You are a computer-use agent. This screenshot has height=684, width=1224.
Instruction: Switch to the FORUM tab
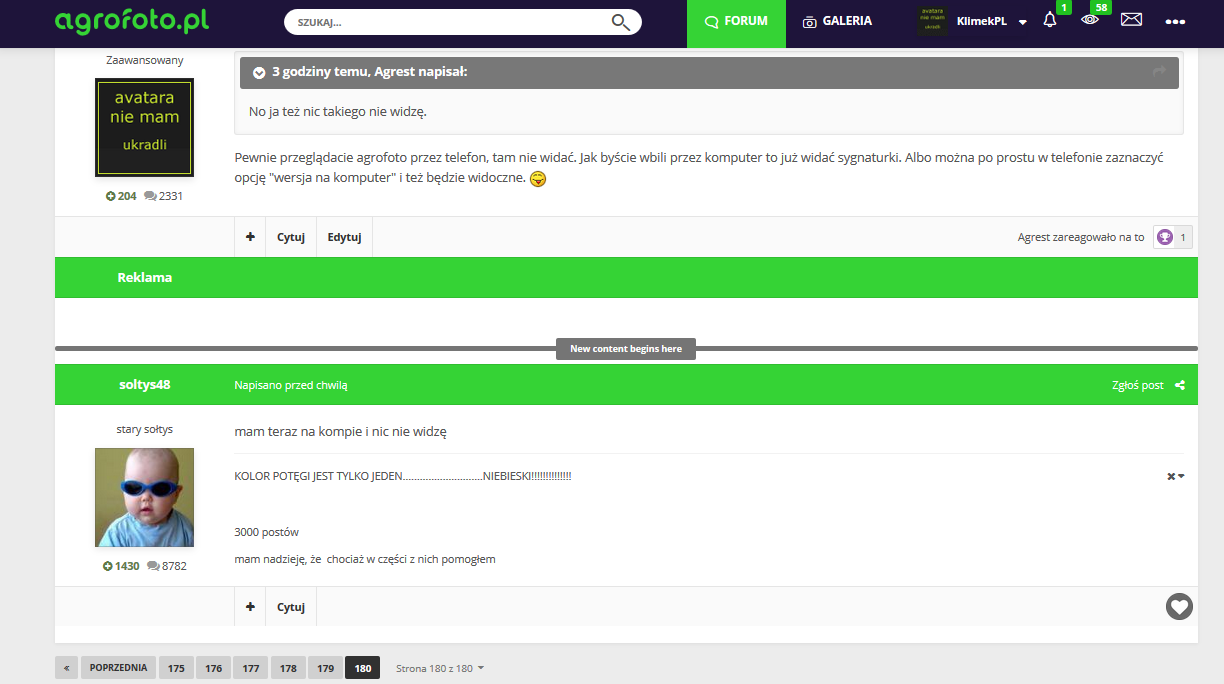point(736,21)
